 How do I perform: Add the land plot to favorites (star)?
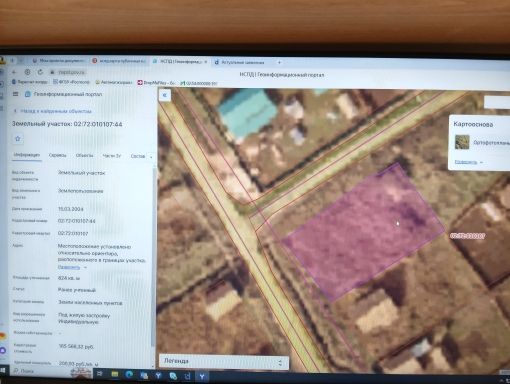(18, 139)
